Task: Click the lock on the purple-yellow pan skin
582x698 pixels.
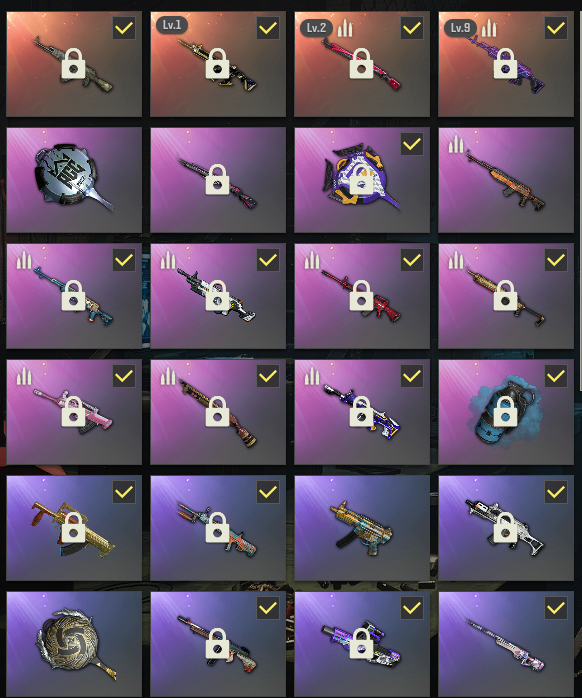Action: click(x=362, y=180)
